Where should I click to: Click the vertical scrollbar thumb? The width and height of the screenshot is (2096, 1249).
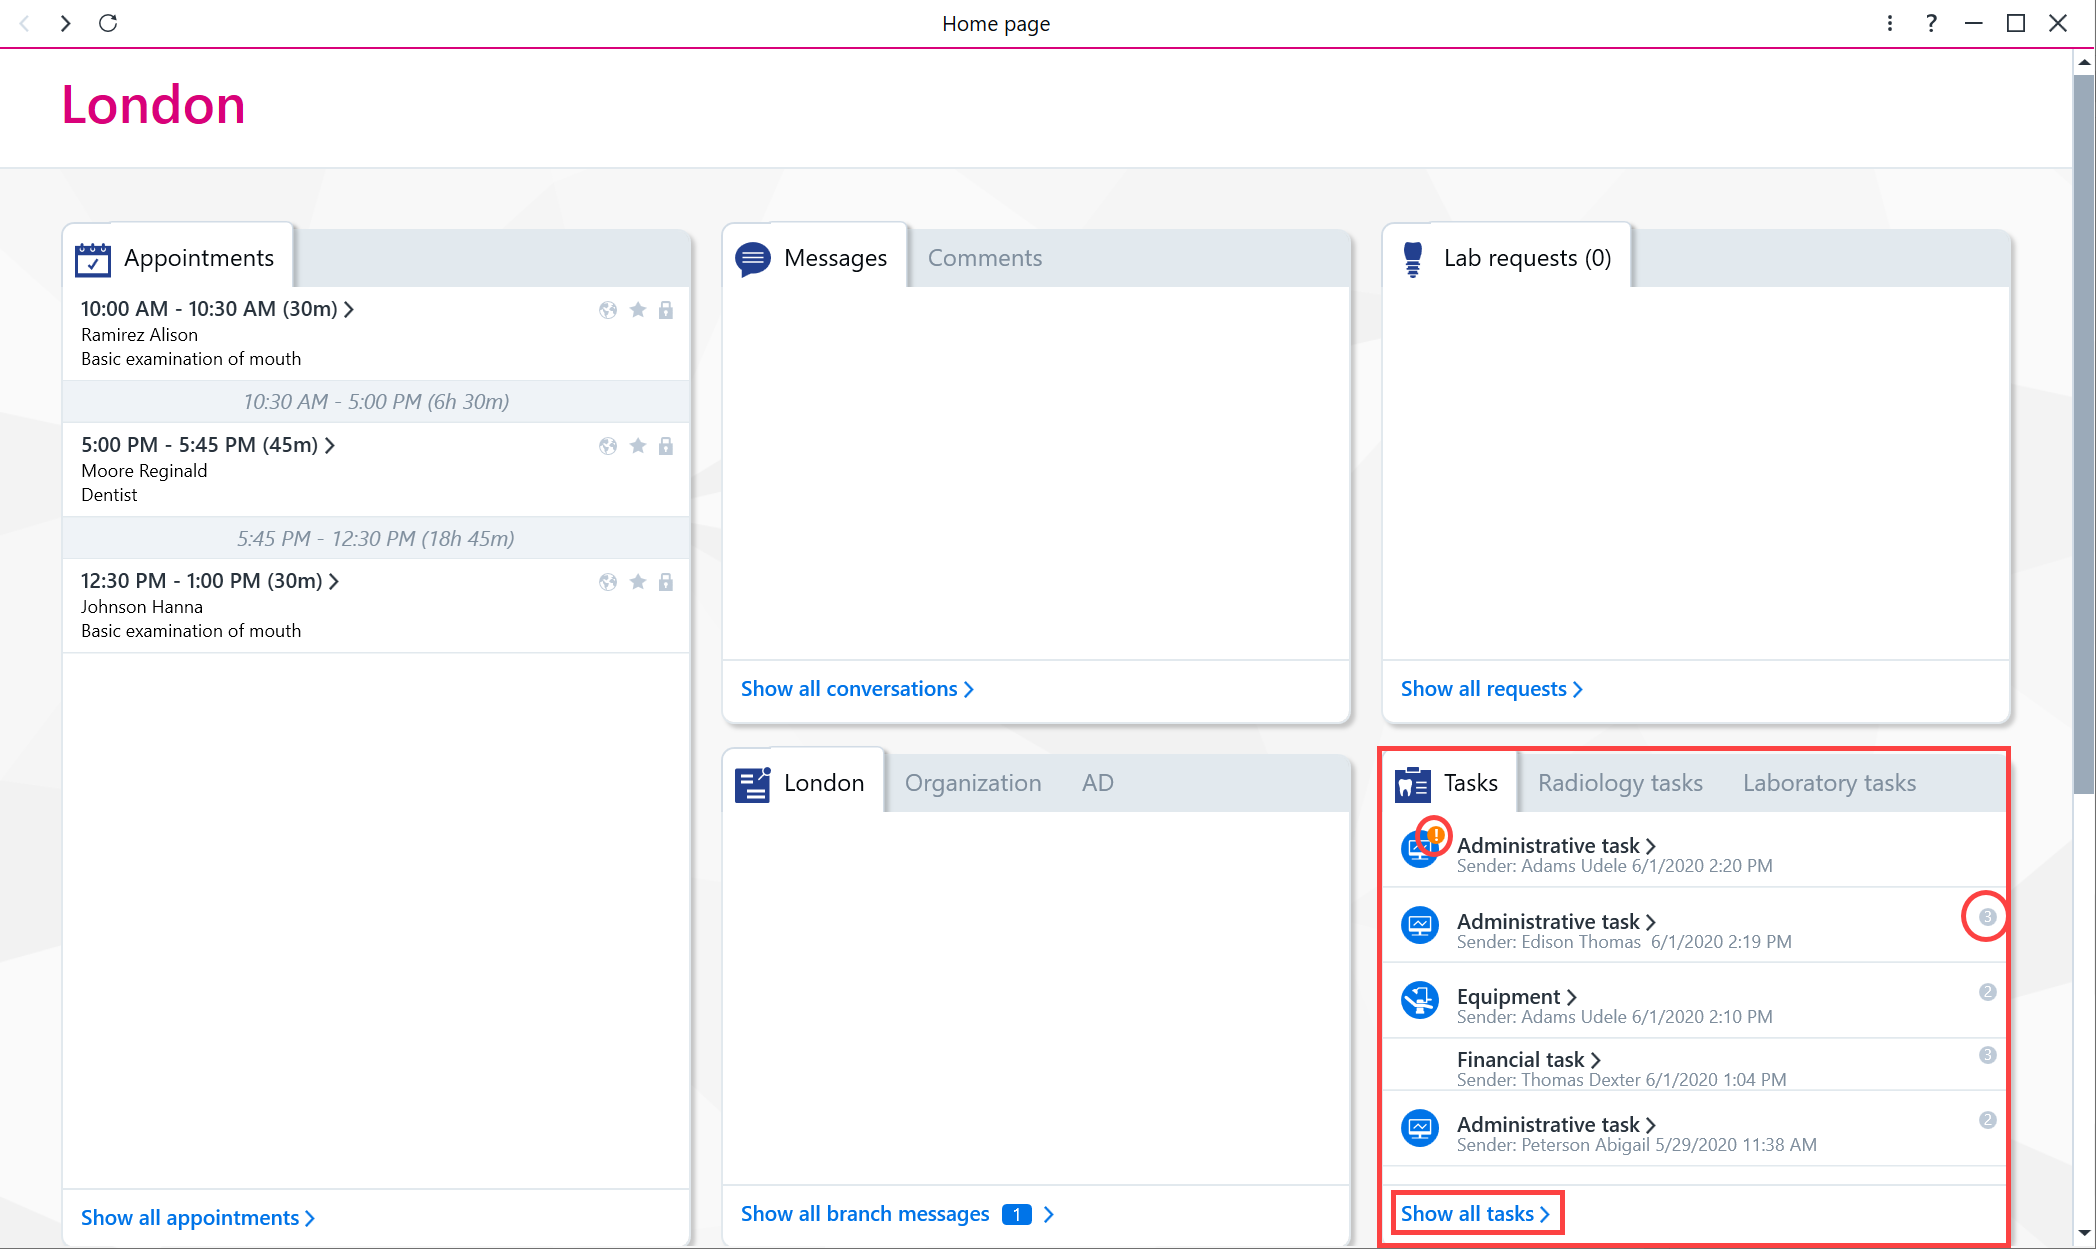[x=2084, y=430]
